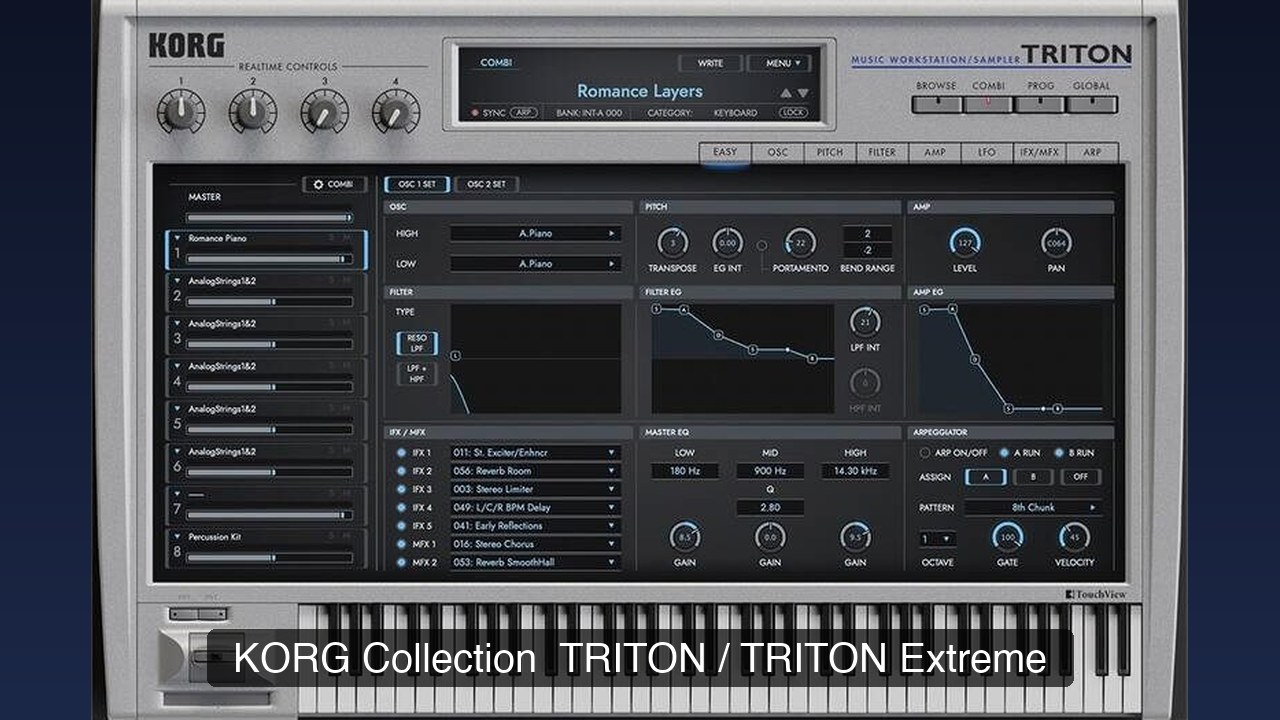1280x720 pixels.
Task: Toggle the LOCK button in display
Action: pos(793,113)
